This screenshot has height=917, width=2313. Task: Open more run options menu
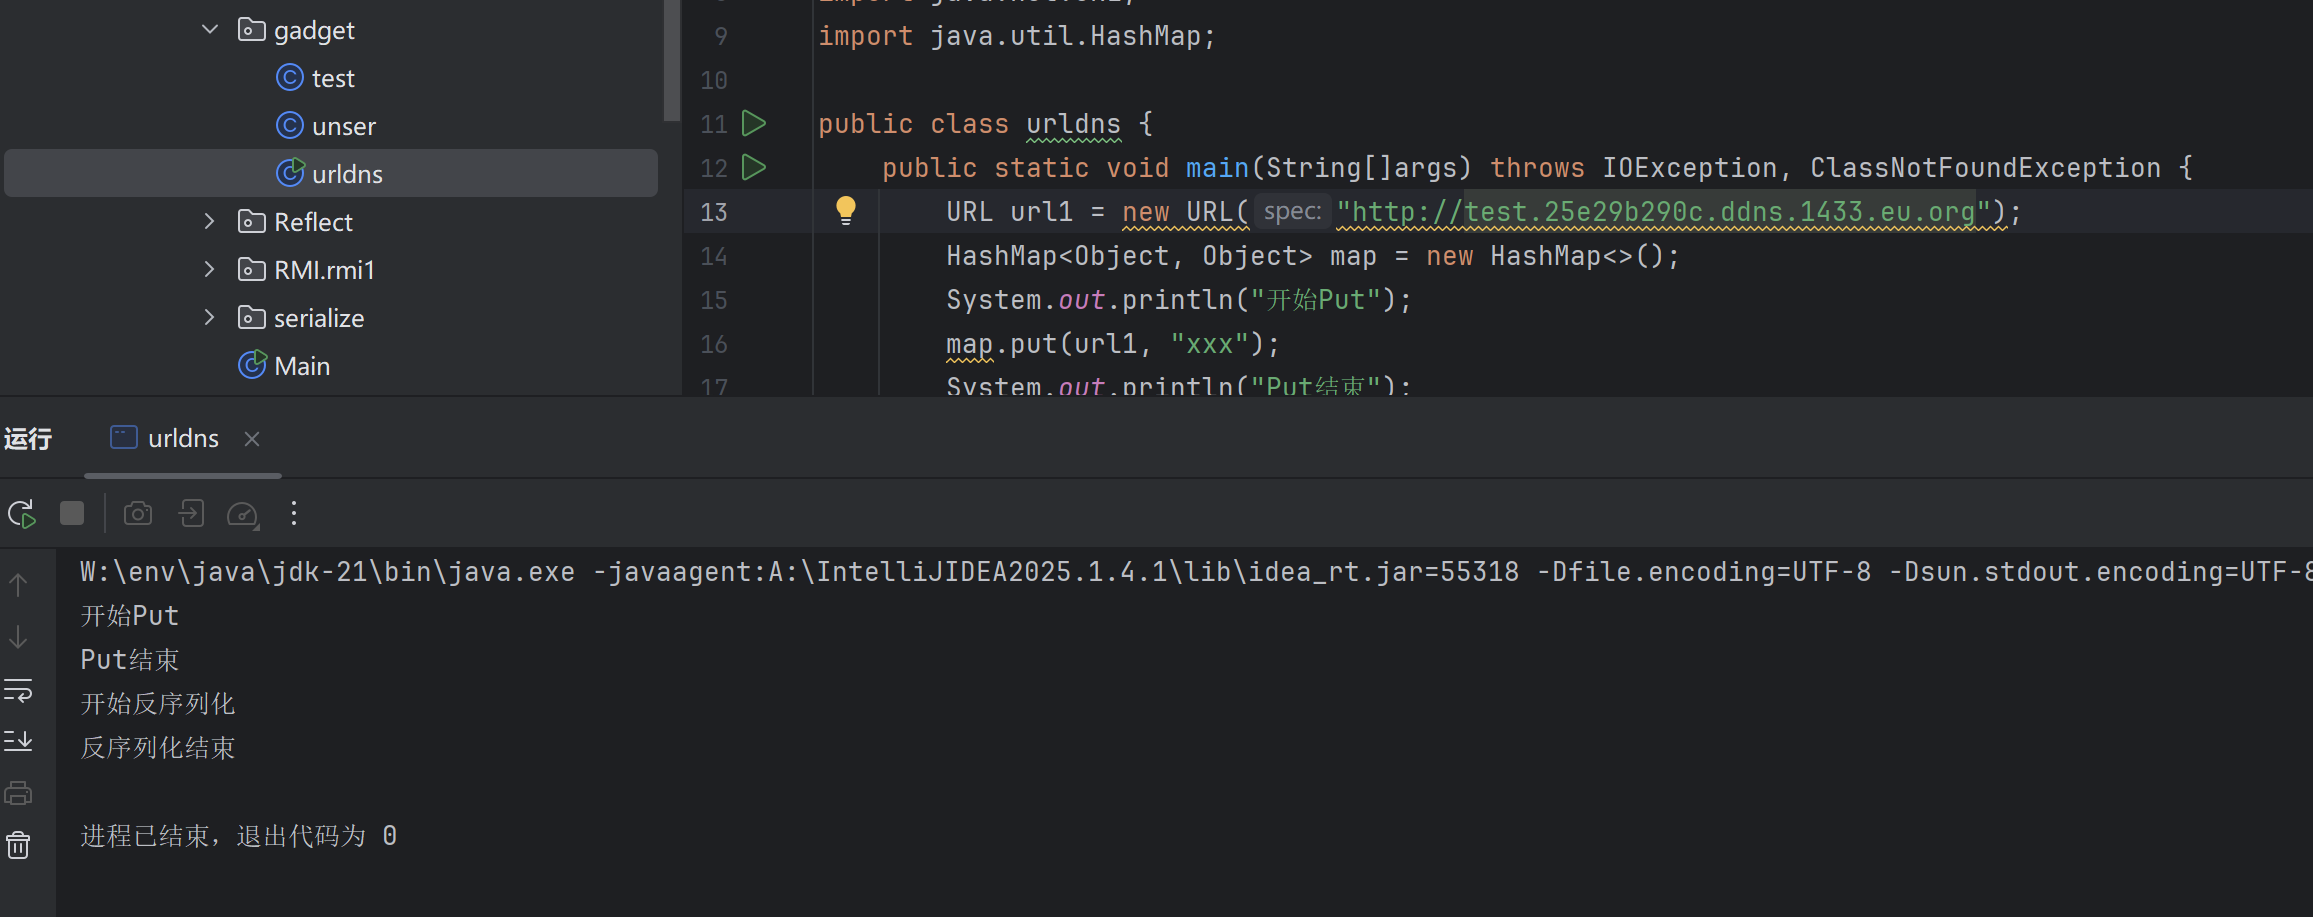coord(294,513)
